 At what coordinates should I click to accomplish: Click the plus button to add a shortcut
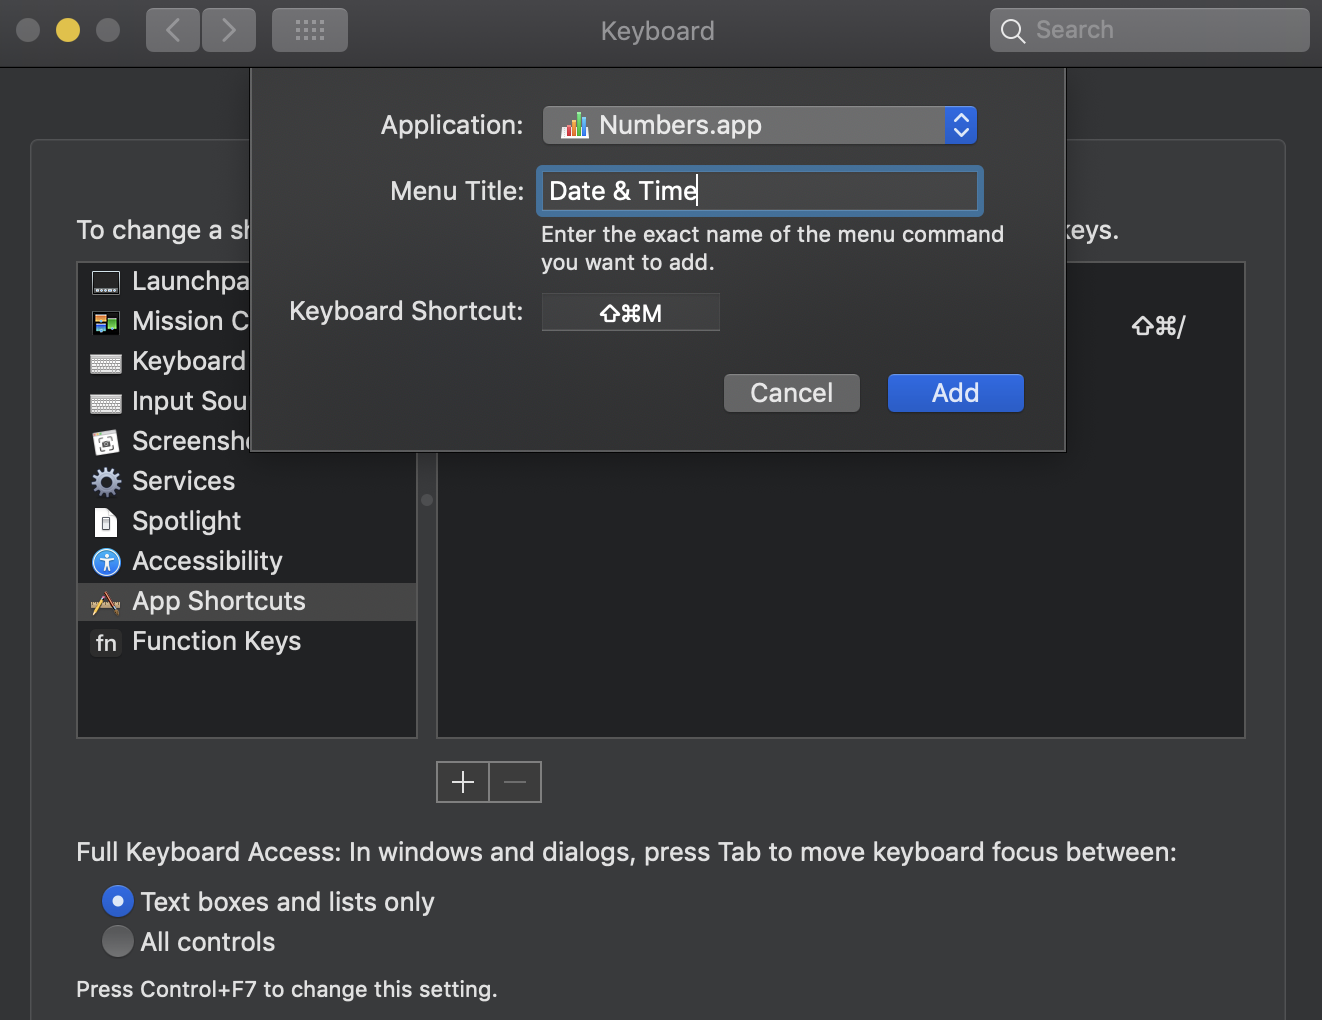[x=463, y=782]
